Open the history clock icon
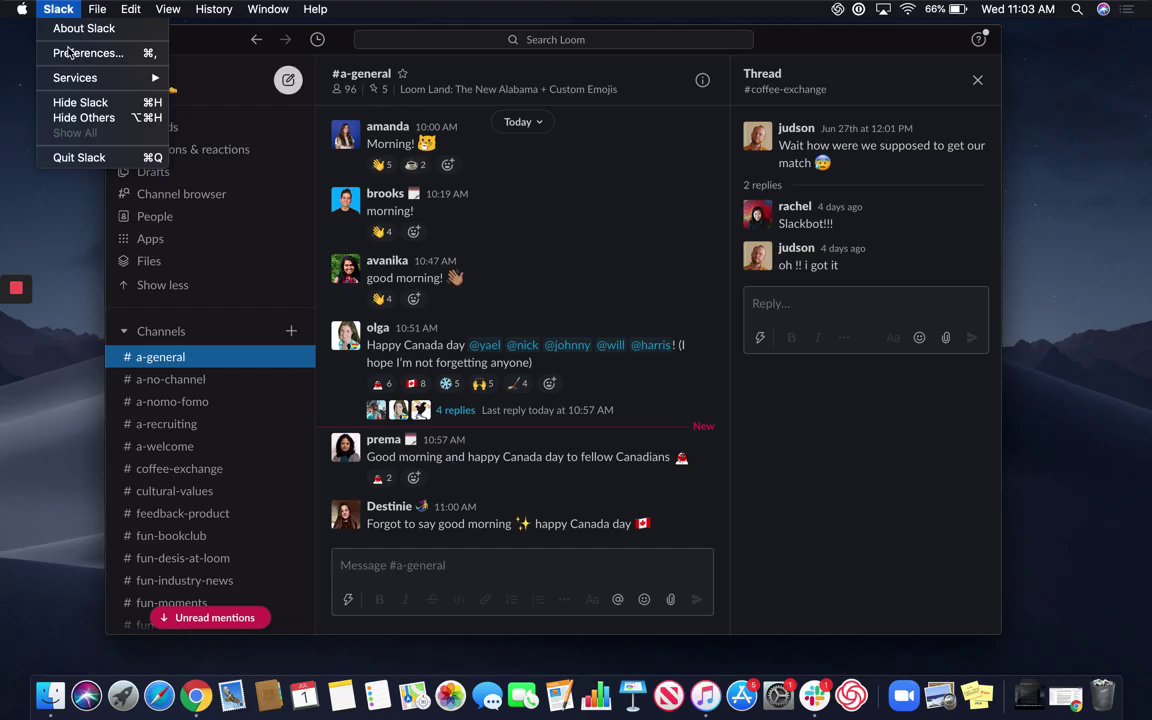1152x720 pixels. tap(317, 40)
